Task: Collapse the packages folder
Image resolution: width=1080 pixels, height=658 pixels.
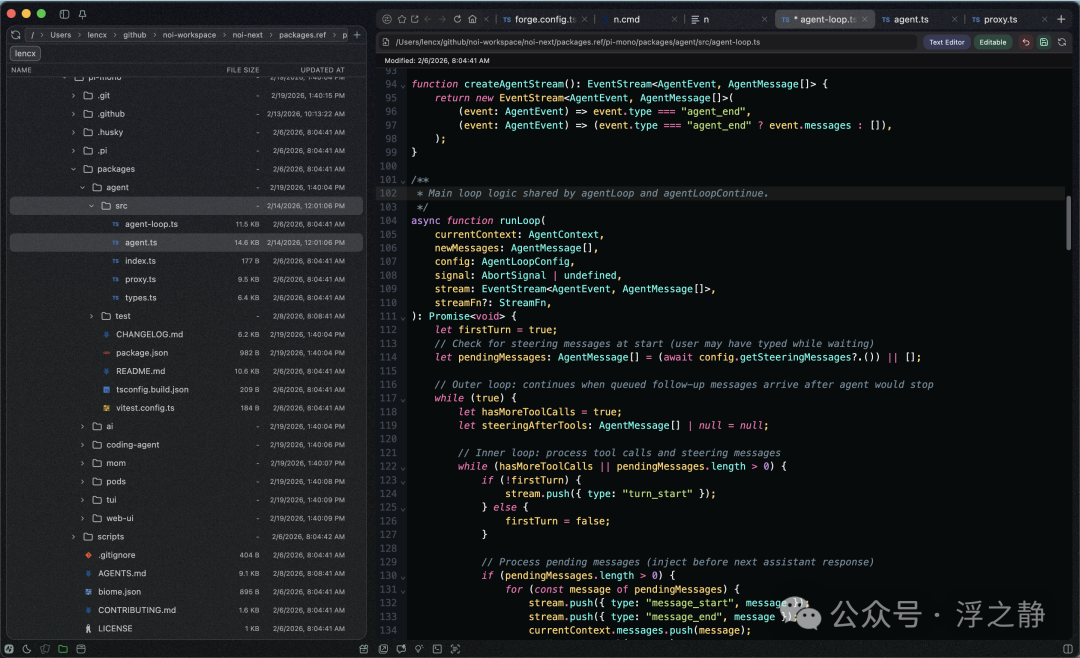Action: (x=74, y=169)
